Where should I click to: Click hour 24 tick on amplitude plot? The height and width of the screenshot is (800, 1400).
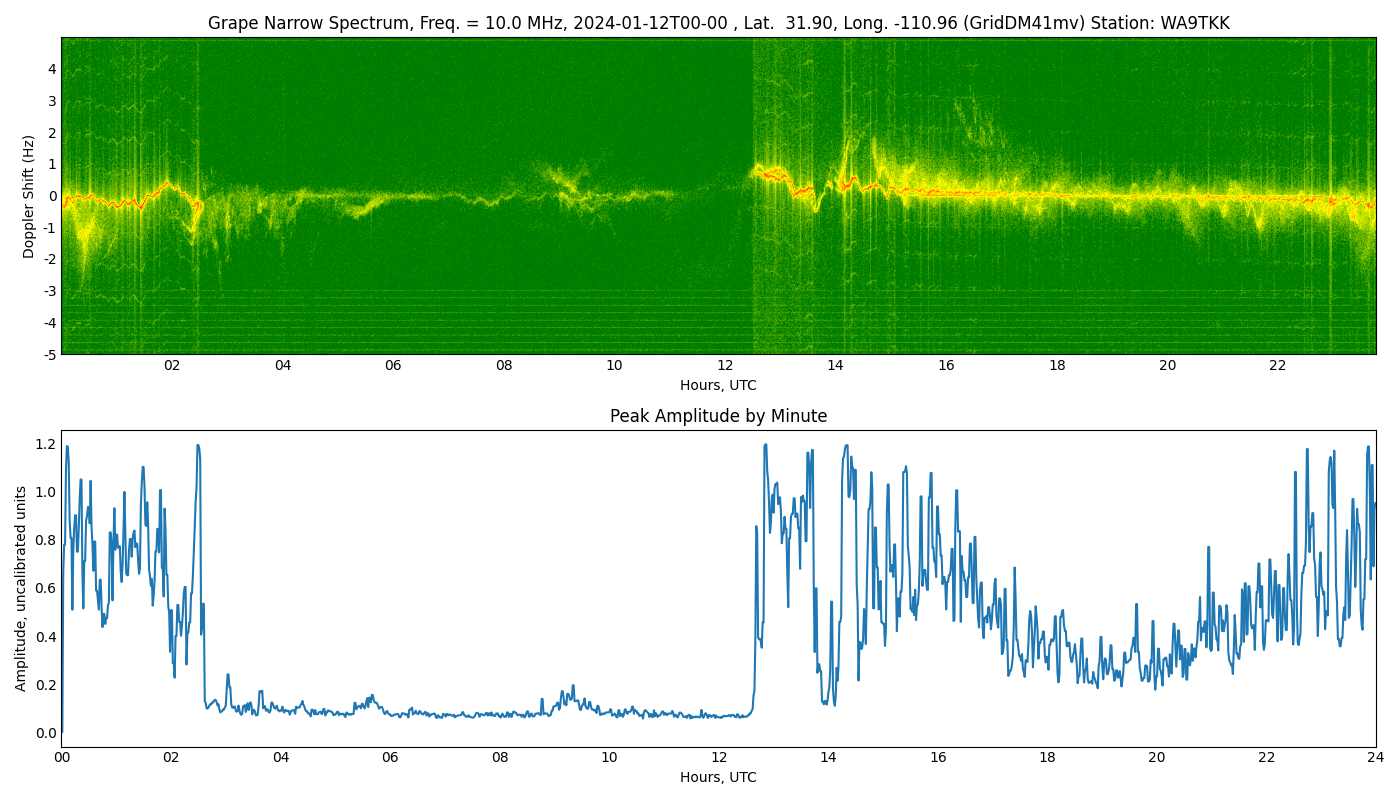pyautogui.click(x=1376, y=757)
